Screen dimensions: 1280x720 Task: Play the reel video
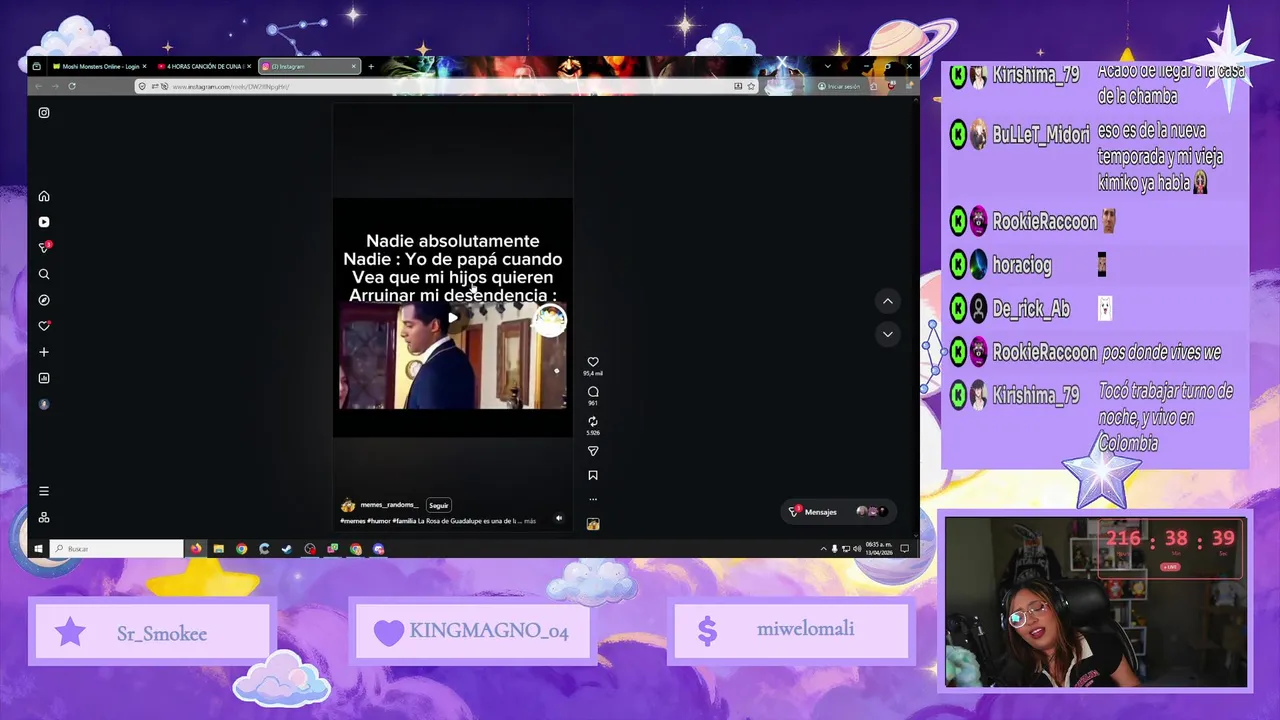[452, 318]
